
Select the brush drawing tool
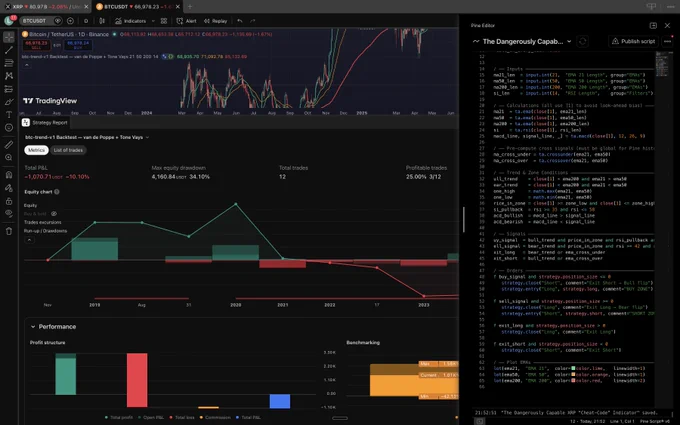click(9, 102)
